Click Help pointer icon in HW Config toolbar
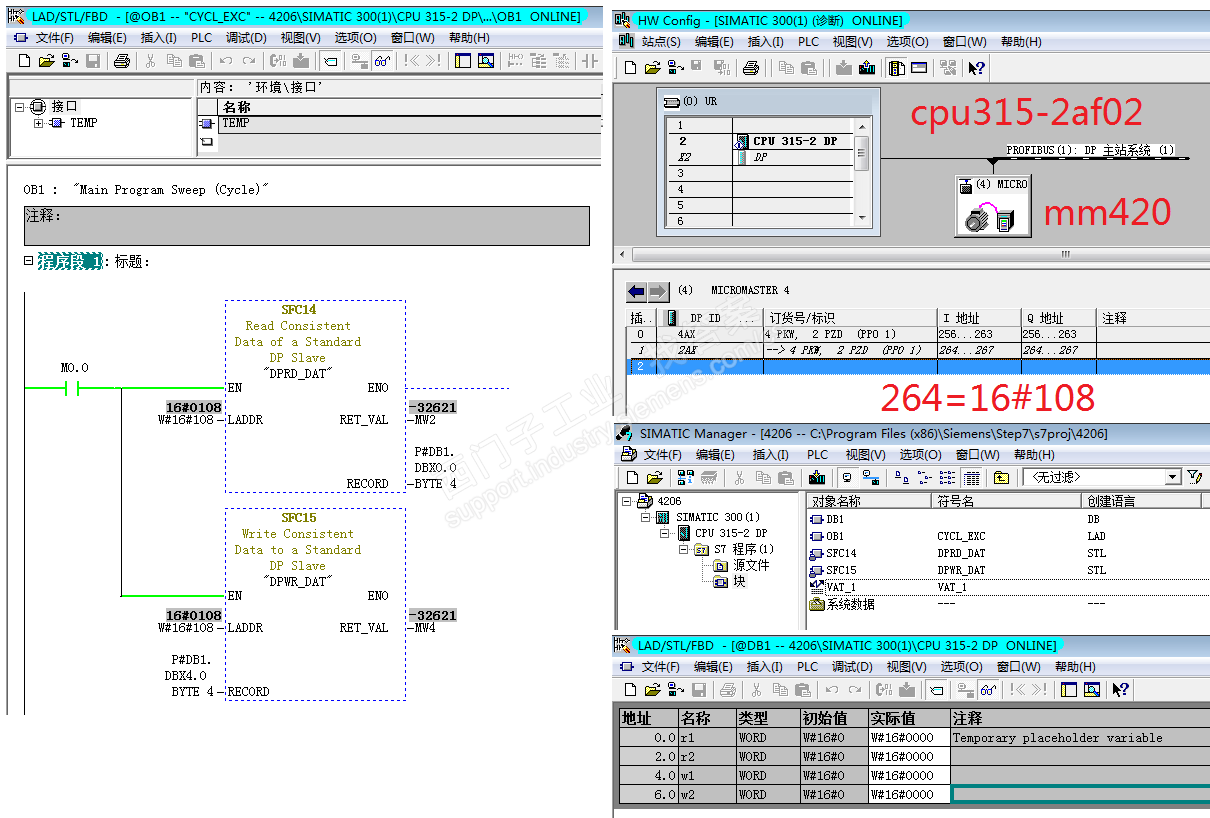The image size is (1210, 818). (977, 68)
